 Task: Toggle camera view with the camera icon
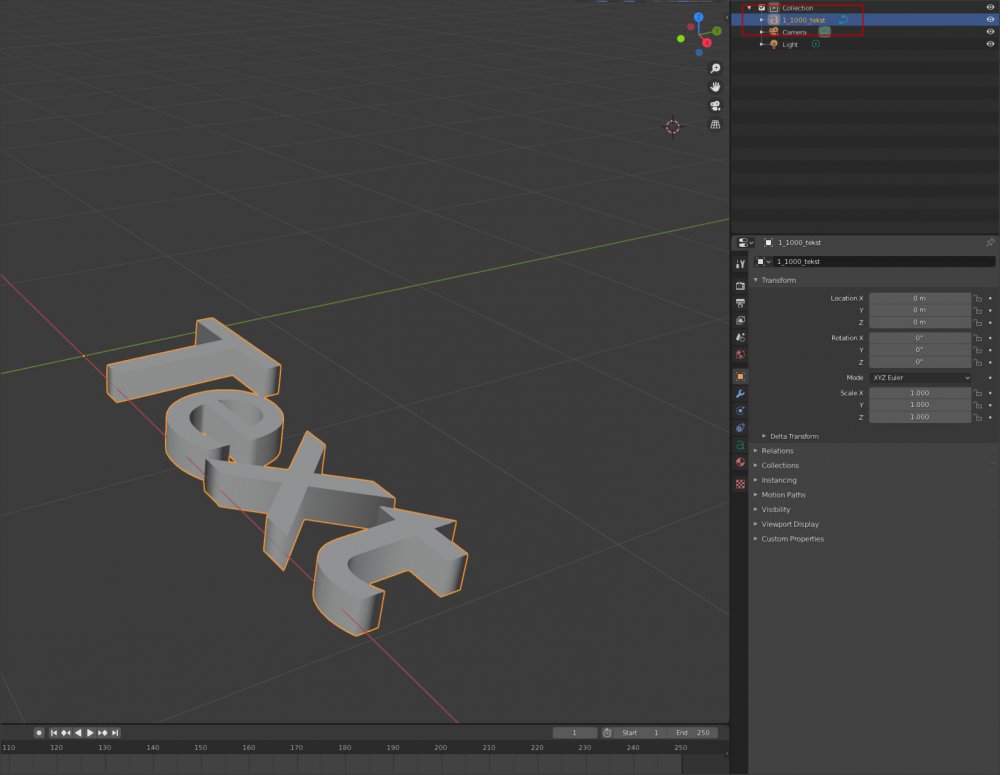click(x=715, y=106)
